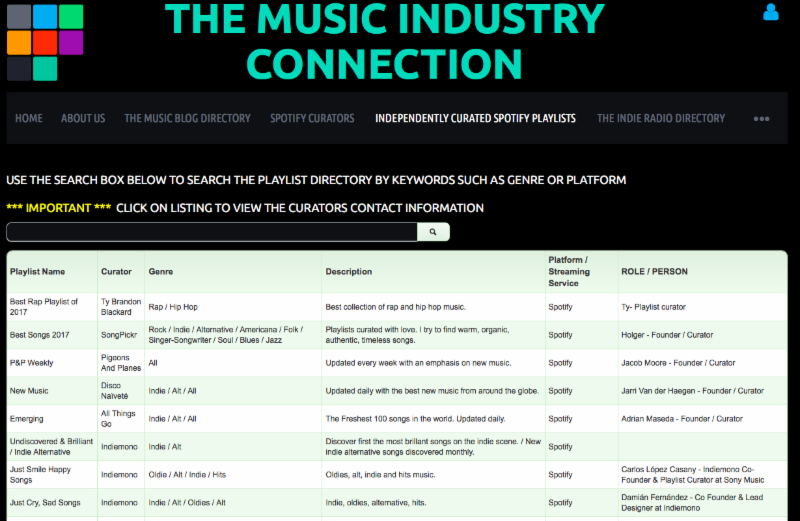Open the three-dots more menu
The image size is (800, 521).
pyautogui.click(x=761, y=119)
